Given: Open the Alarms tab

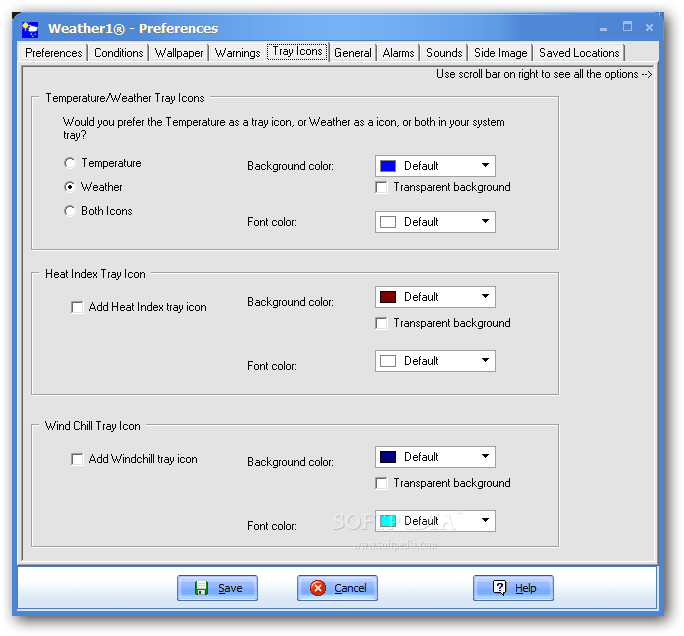Looking at the screenshot, I should 399,53.
